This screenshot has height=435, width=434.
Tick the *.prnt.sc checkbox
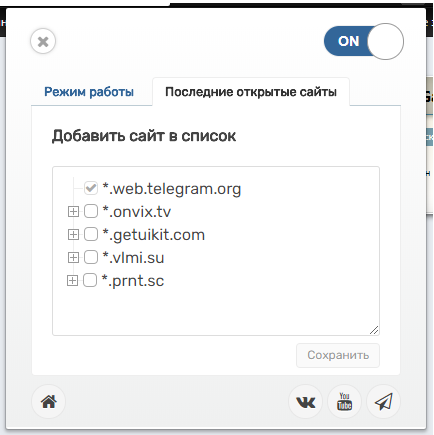[90, 280]
